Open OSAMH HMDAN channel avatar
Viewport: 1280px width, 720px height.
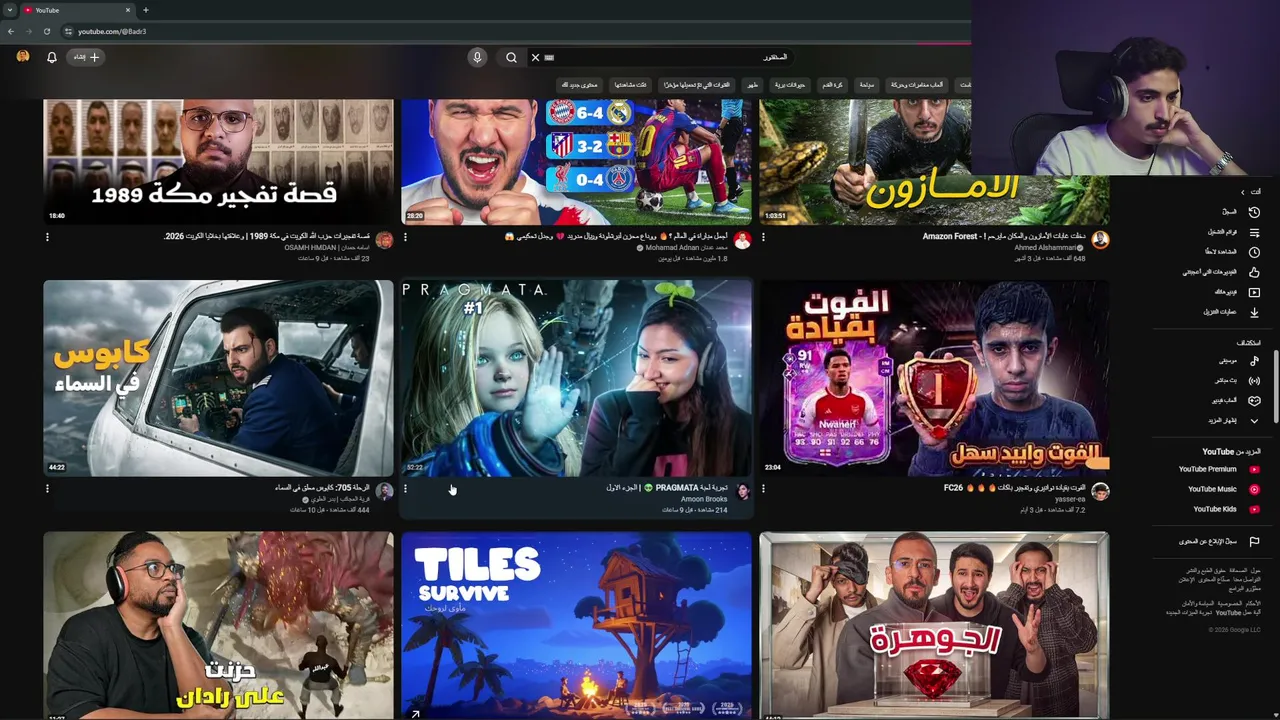(x=384, y=241)
